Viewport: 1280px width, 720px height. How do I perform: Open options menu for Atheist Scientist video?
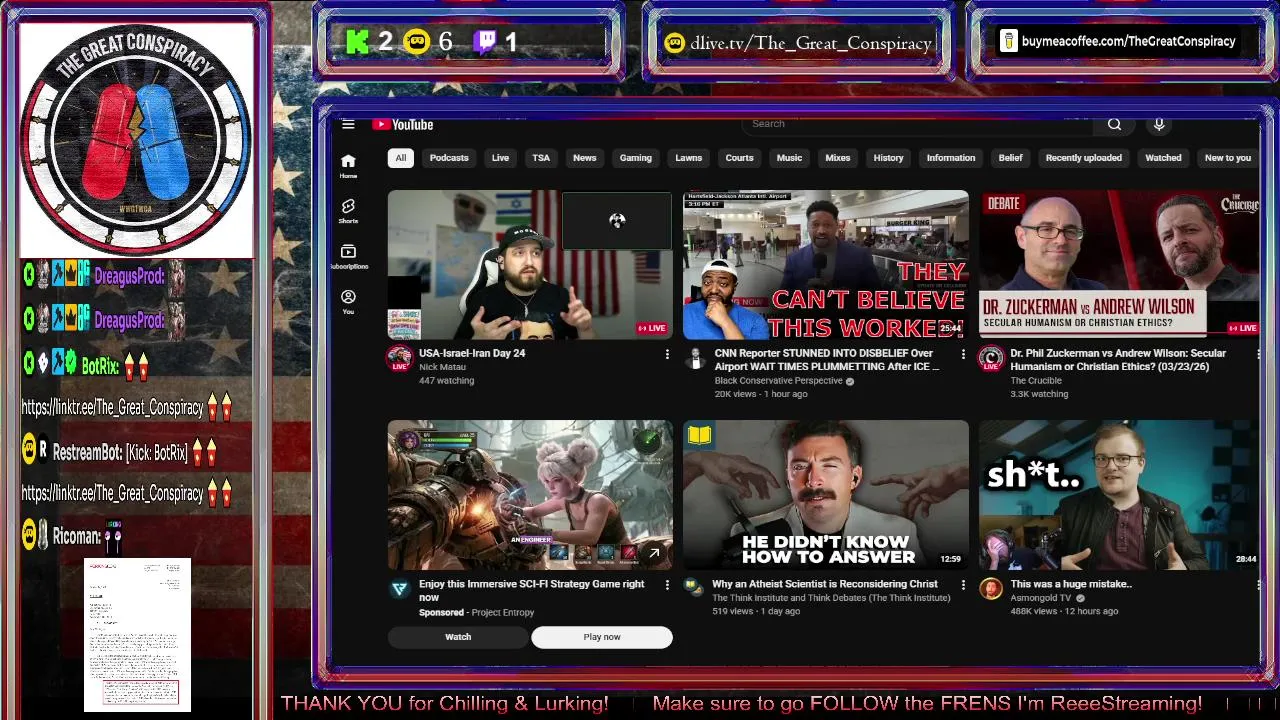(963, 585)
